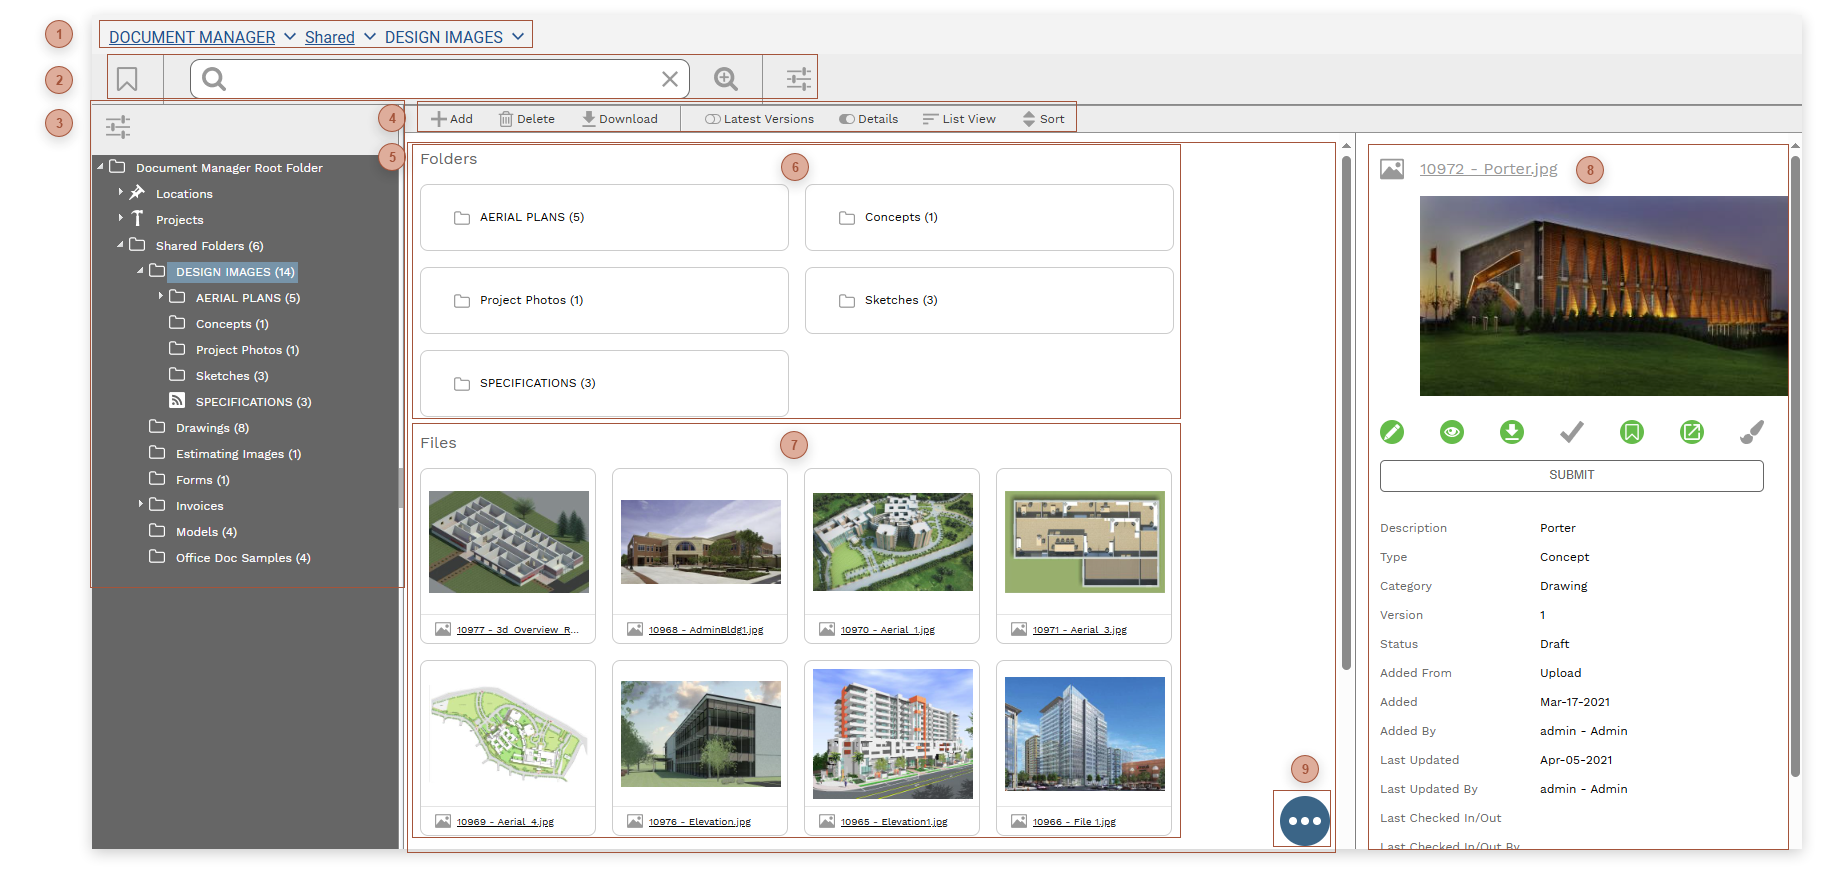Click the advanced search magnifier-plus icon
The image size is (1821, 878).
pyautogui.click(x=726, y=79)
